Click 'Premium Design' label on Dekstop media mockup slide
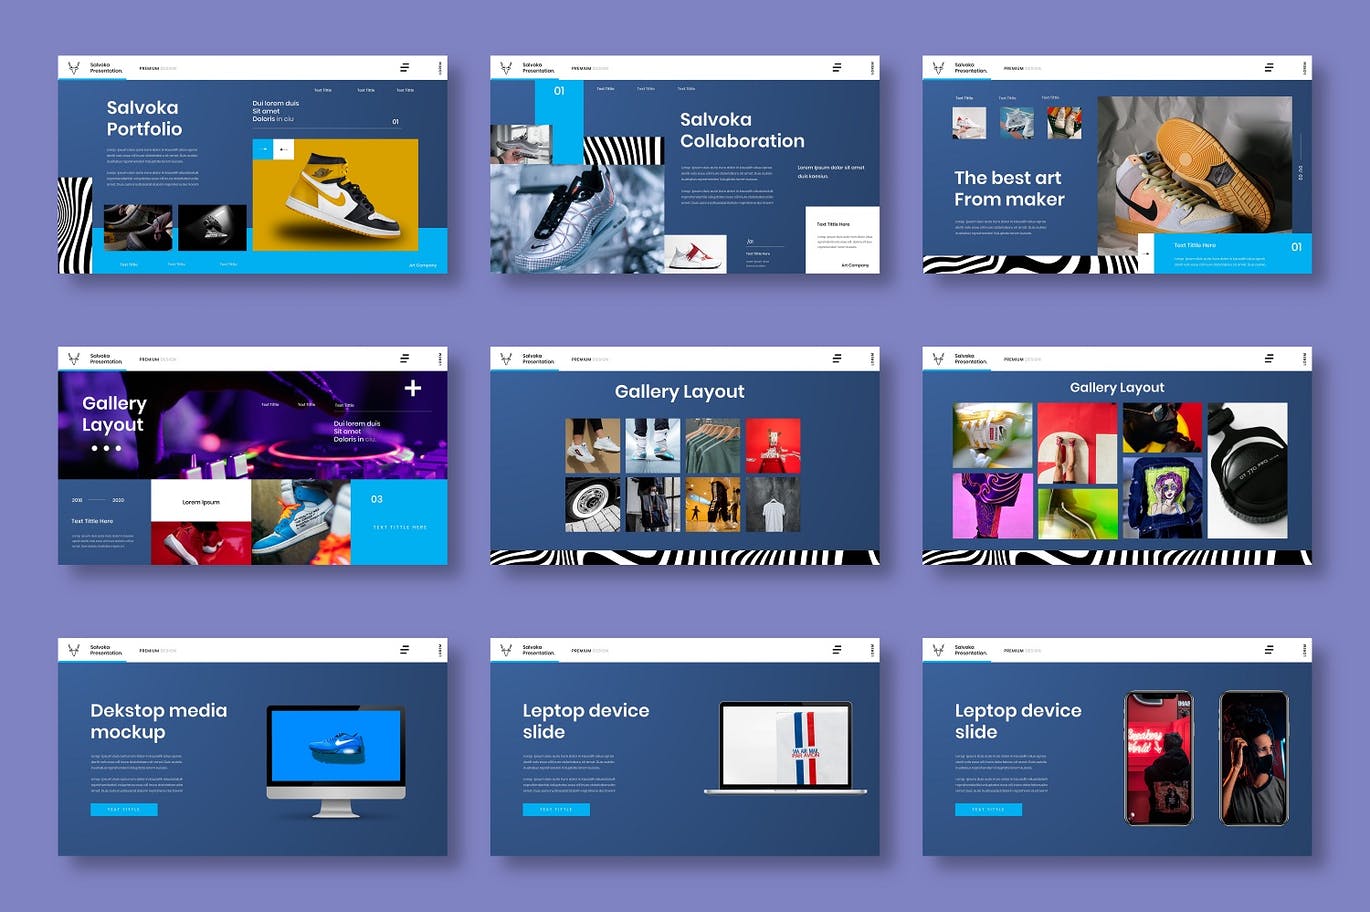 [157, 651]
